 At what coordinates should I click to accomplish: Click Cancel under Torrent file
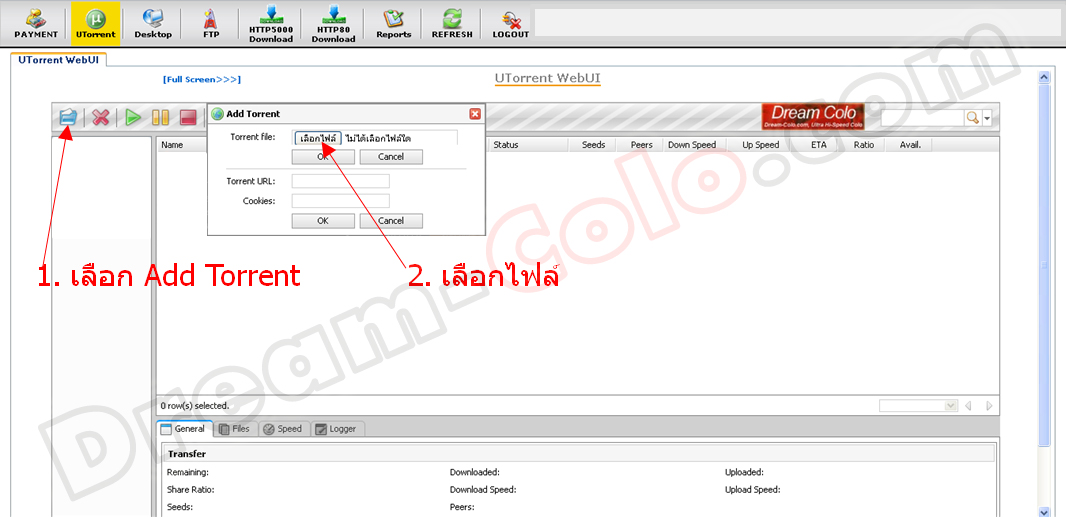(x=391, y=156)
